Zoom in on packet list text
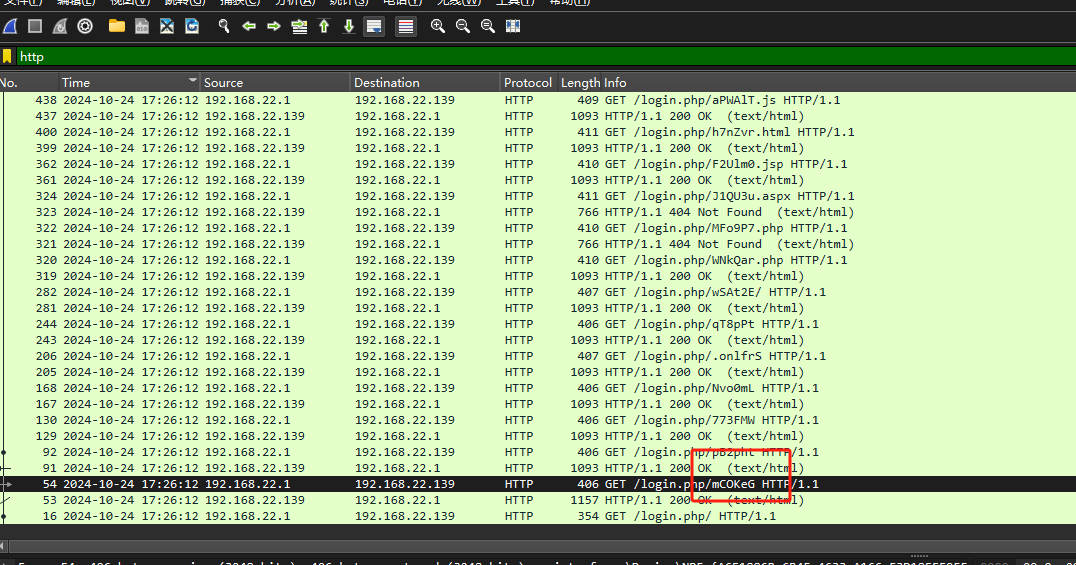The width and height of the screenshot is (1076, 565). tap(437, 26)
